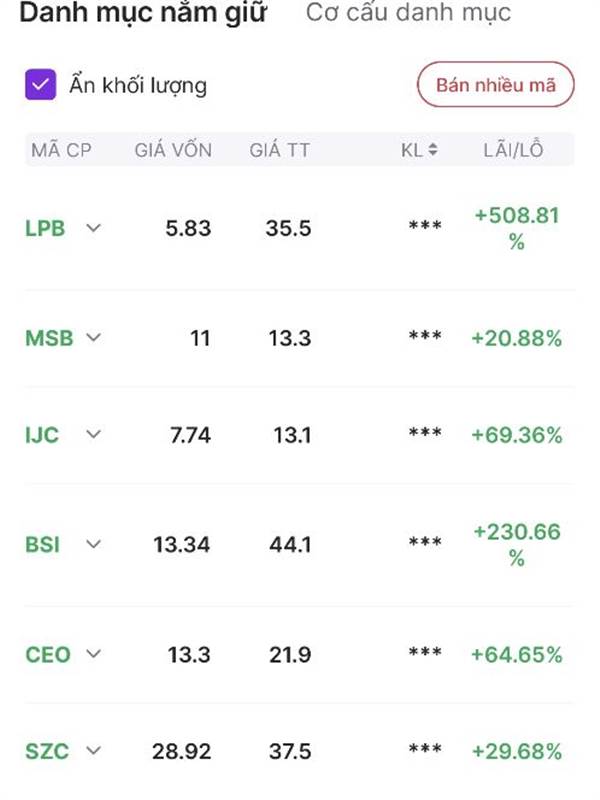Open the BSI stock ticker
The height and width of the screenshot is (800, 600).
click(x=42, y=544)
